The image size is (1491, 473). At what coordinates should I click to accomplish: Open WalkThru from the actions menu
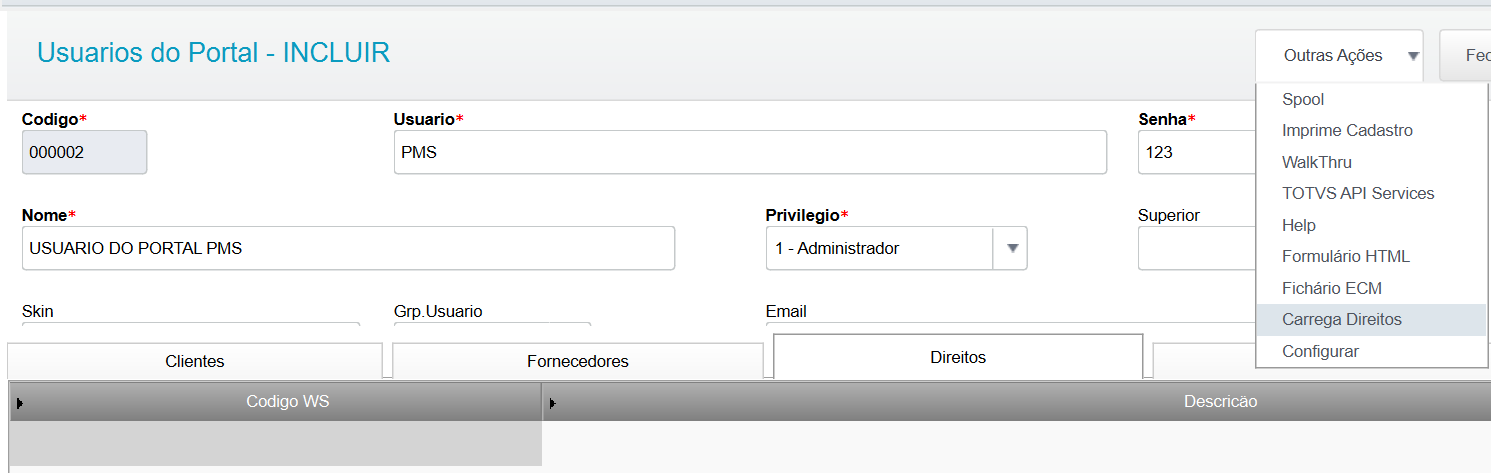coord(1316,162)
